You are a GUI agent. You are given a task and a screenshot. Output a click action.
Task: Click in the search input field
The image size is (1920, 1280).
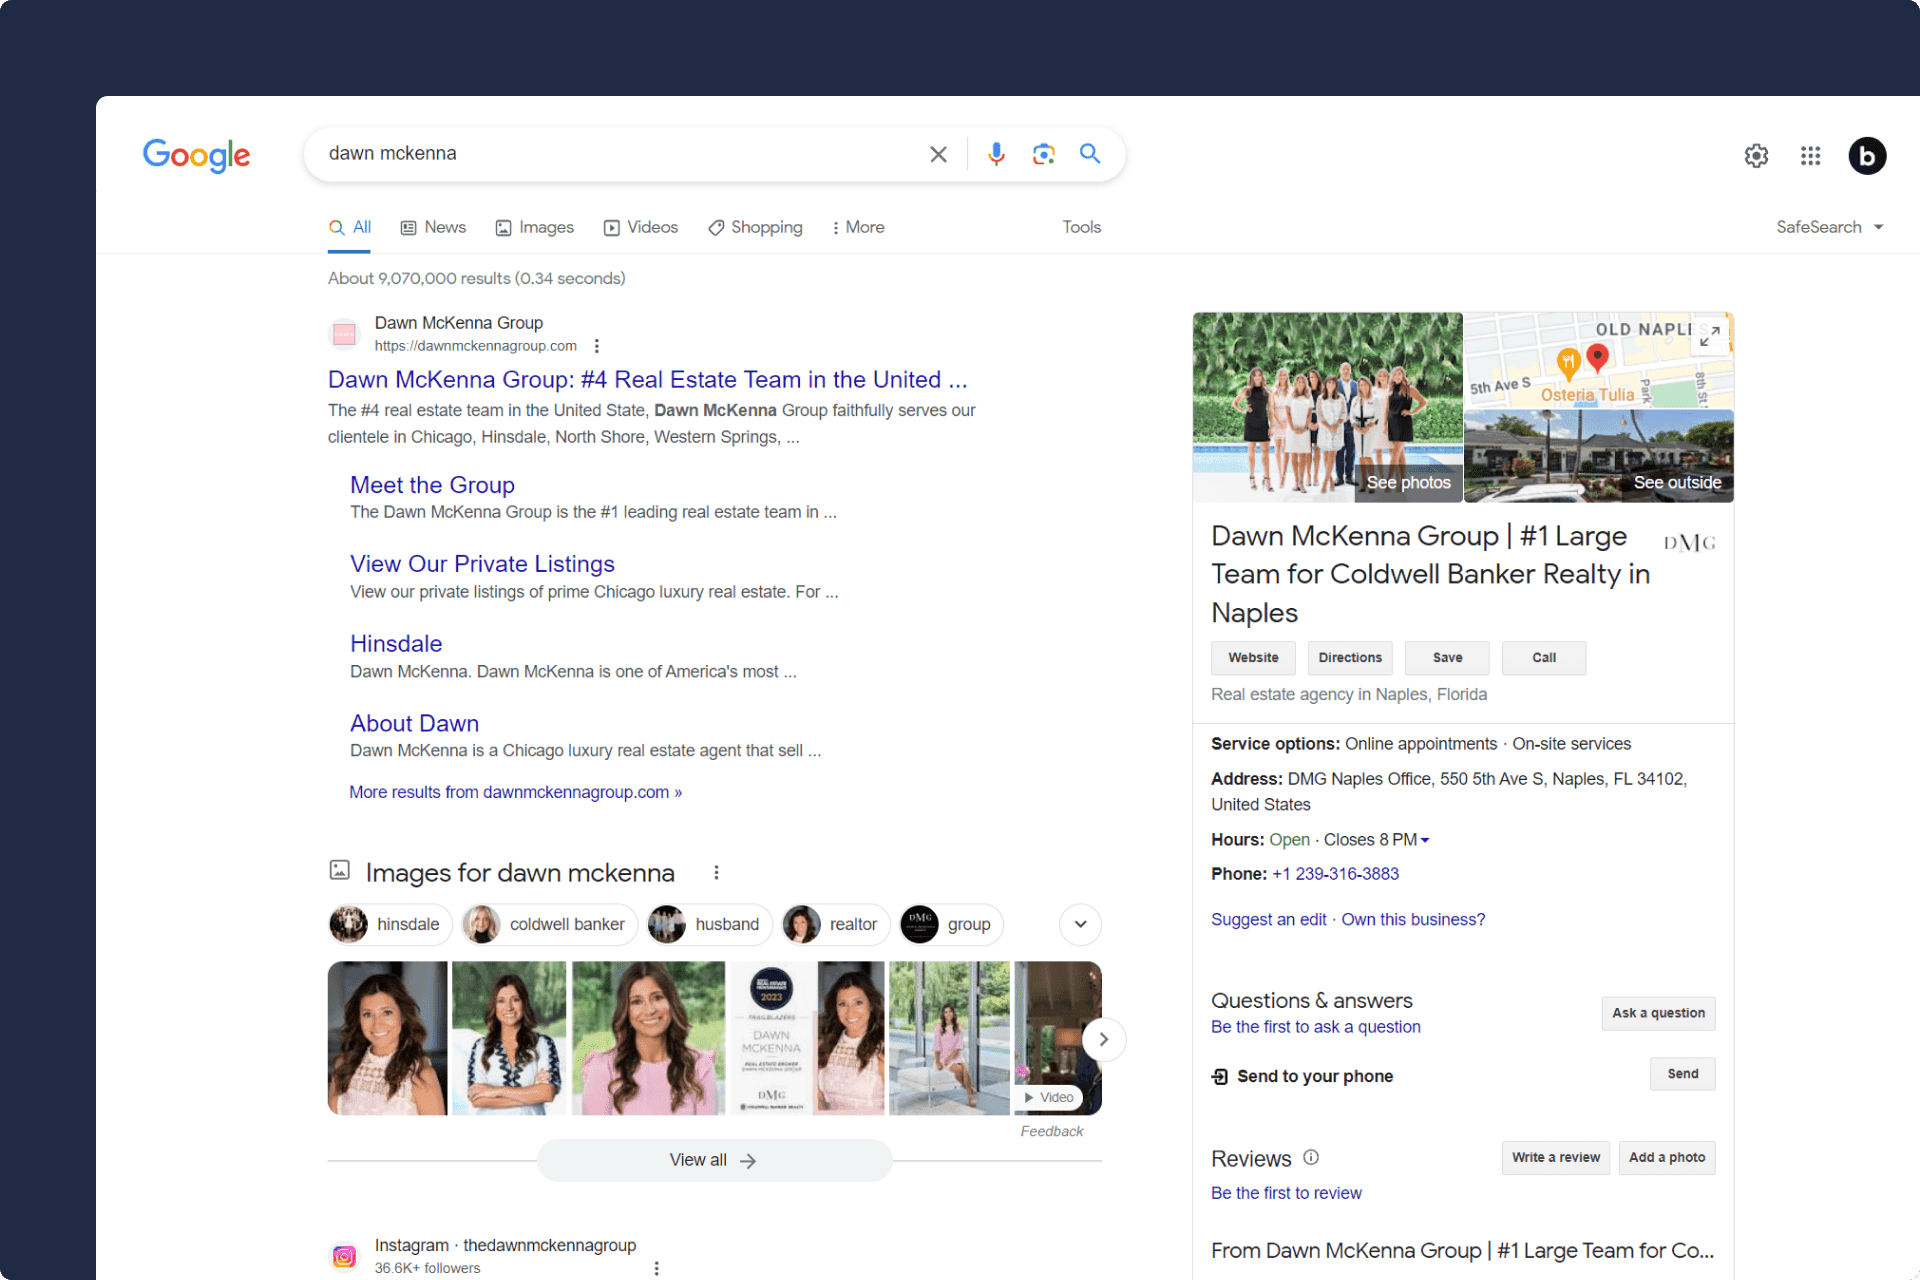coord(620,154)
